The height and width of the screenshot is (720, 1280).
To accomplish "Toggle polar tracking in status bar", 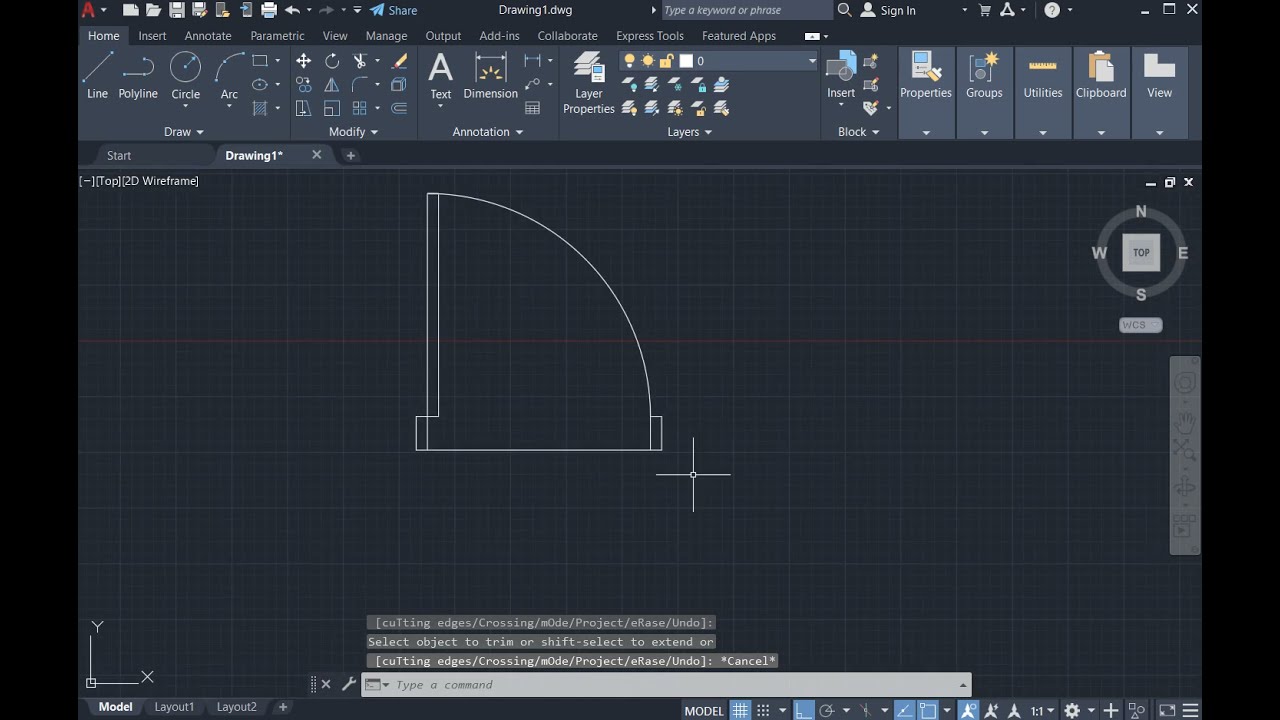I will pos(827,711).
